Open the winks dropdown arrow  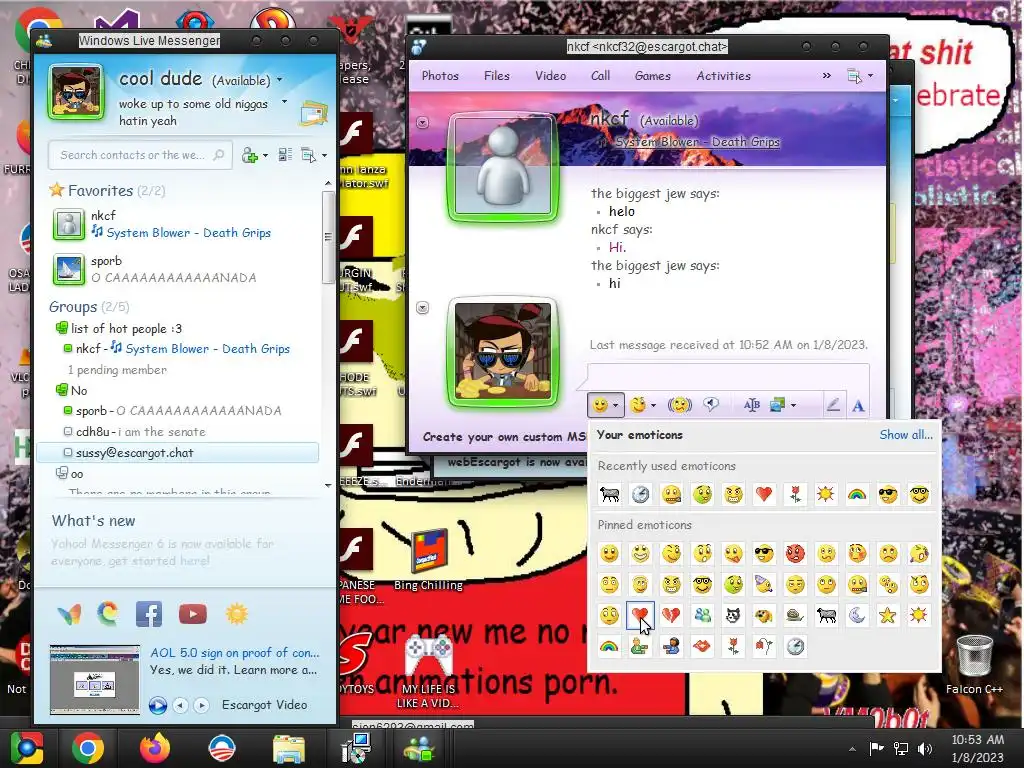[x=653, y=406]
